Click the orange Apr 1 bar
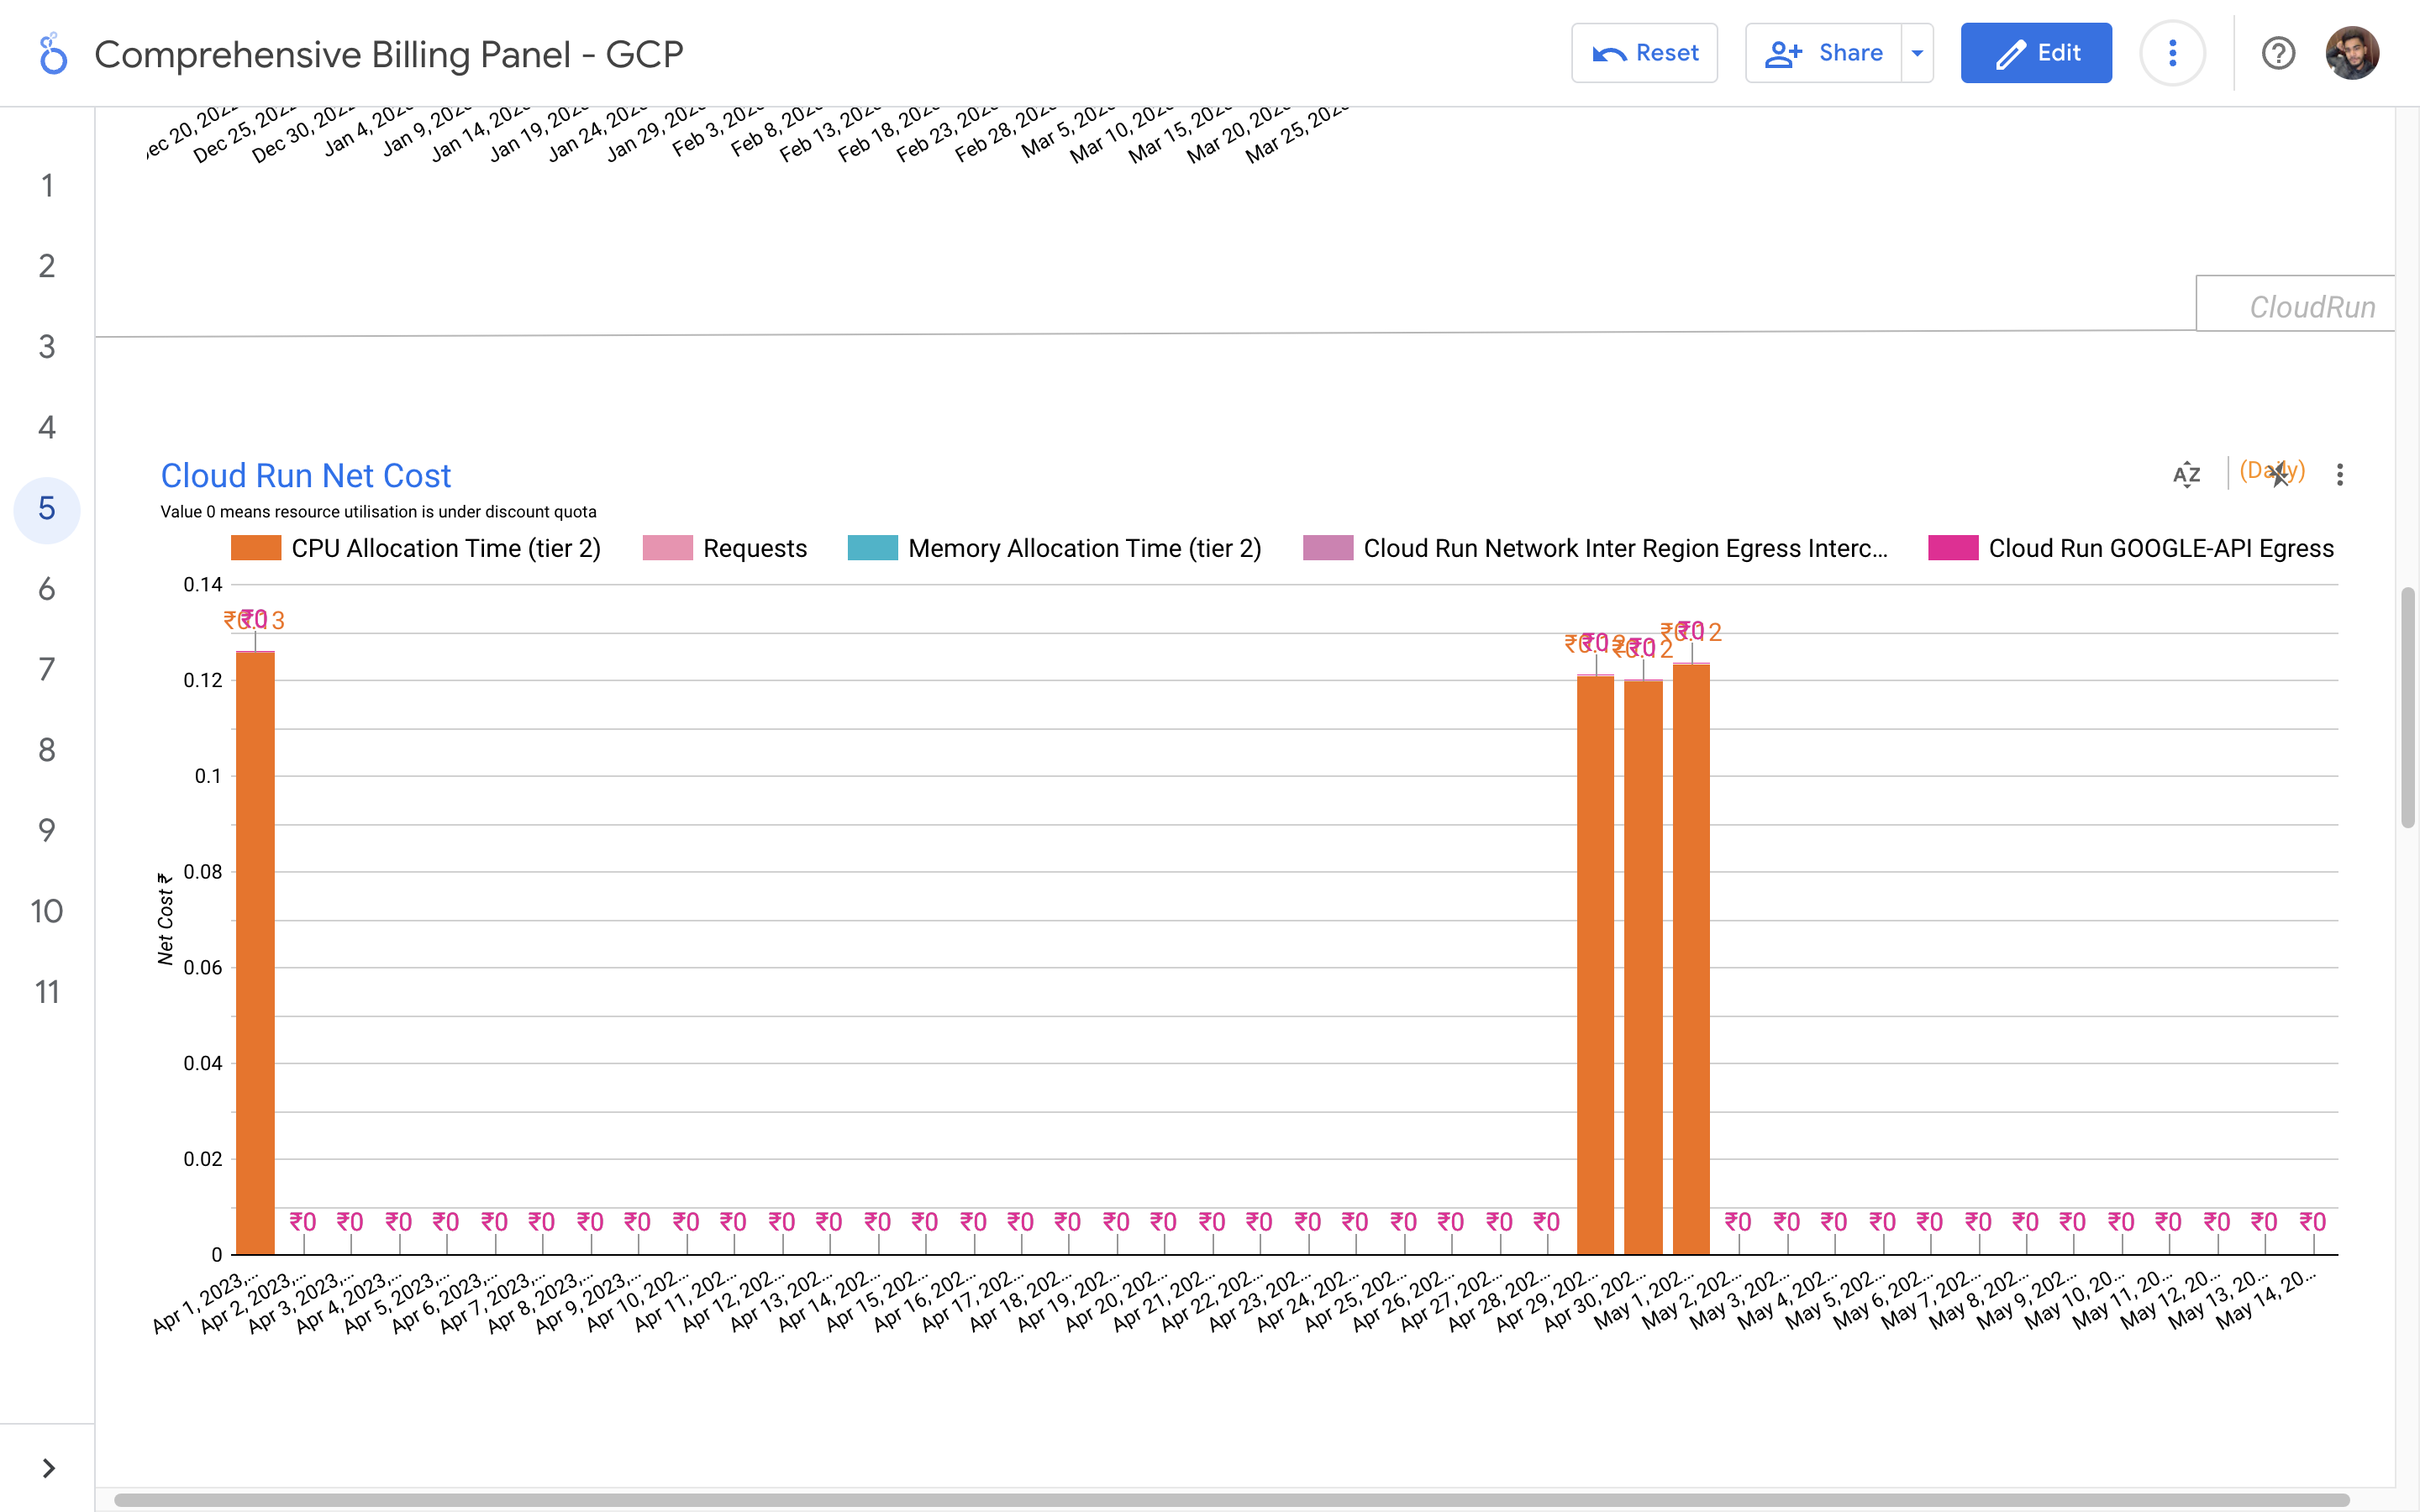2420x1512 pixels. 255,950
